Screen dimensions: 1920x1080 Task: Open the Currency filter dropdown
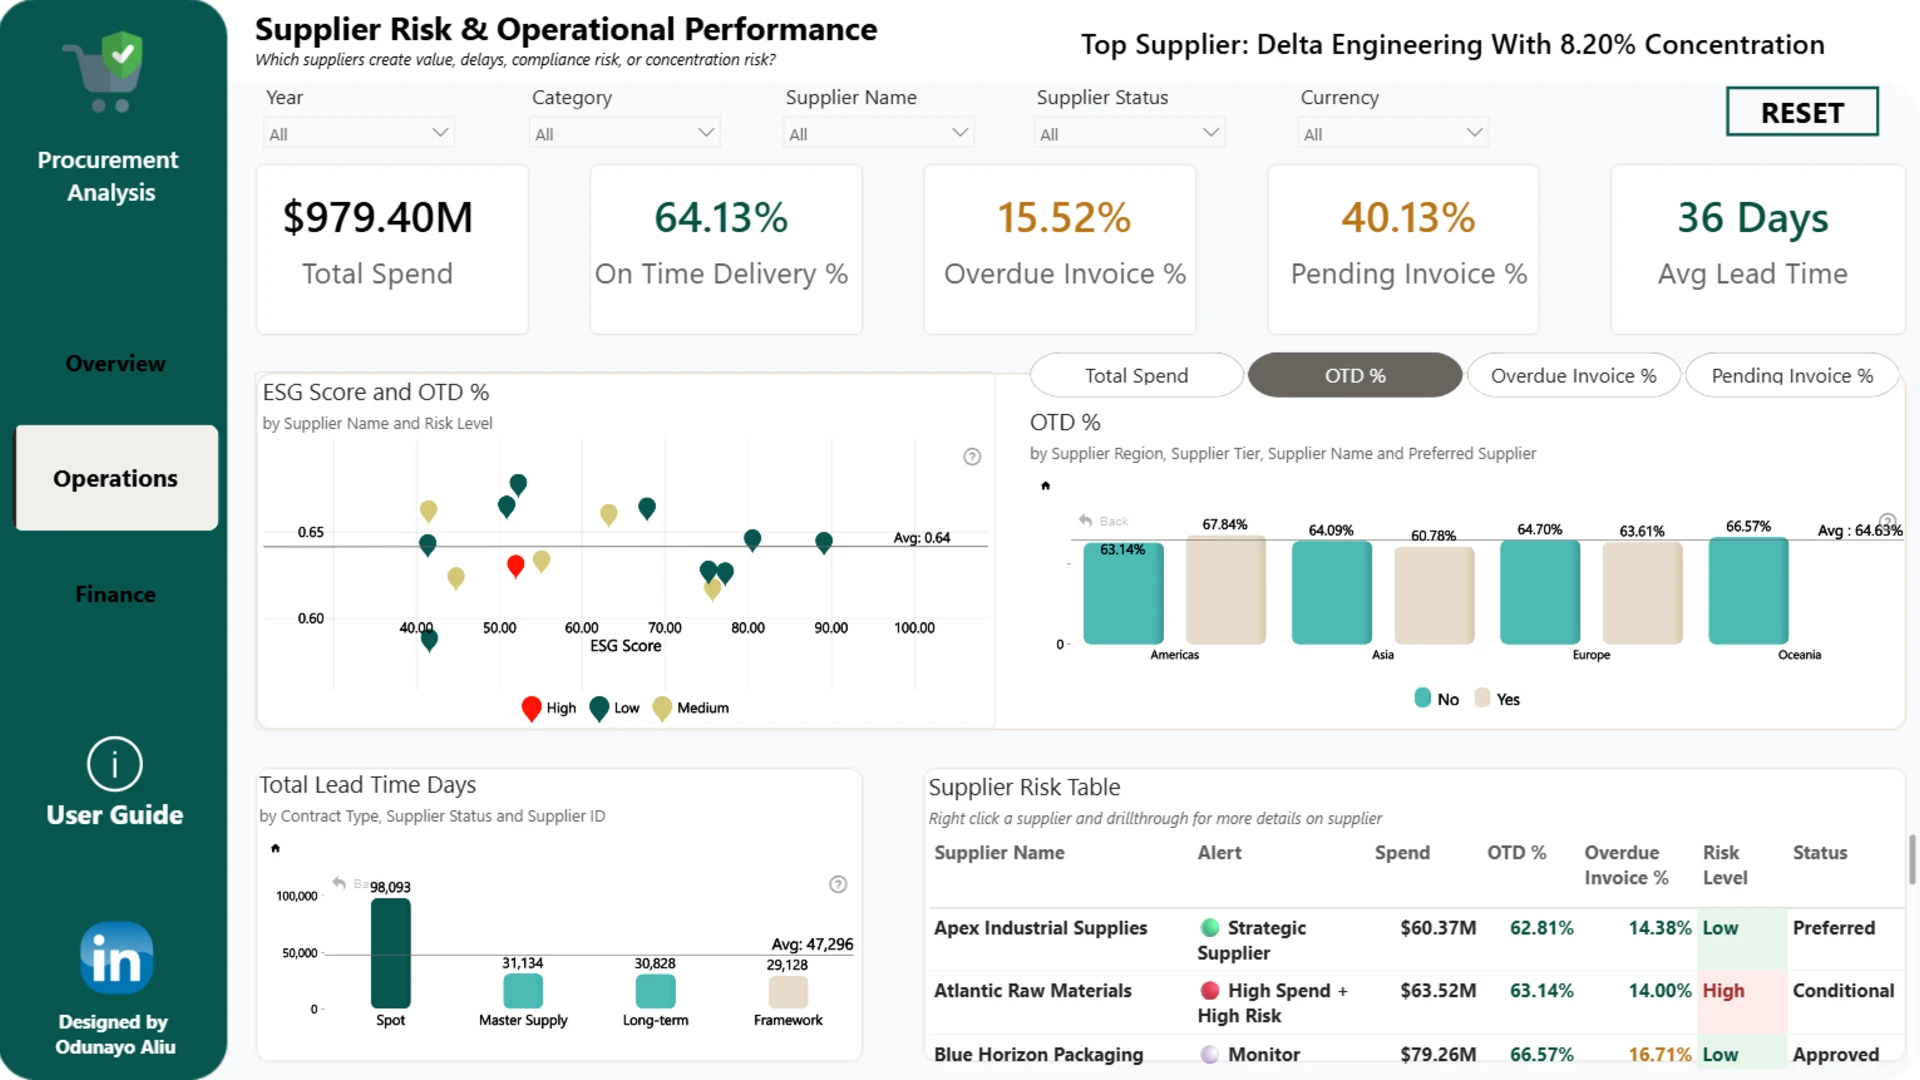pos(1393,133)
